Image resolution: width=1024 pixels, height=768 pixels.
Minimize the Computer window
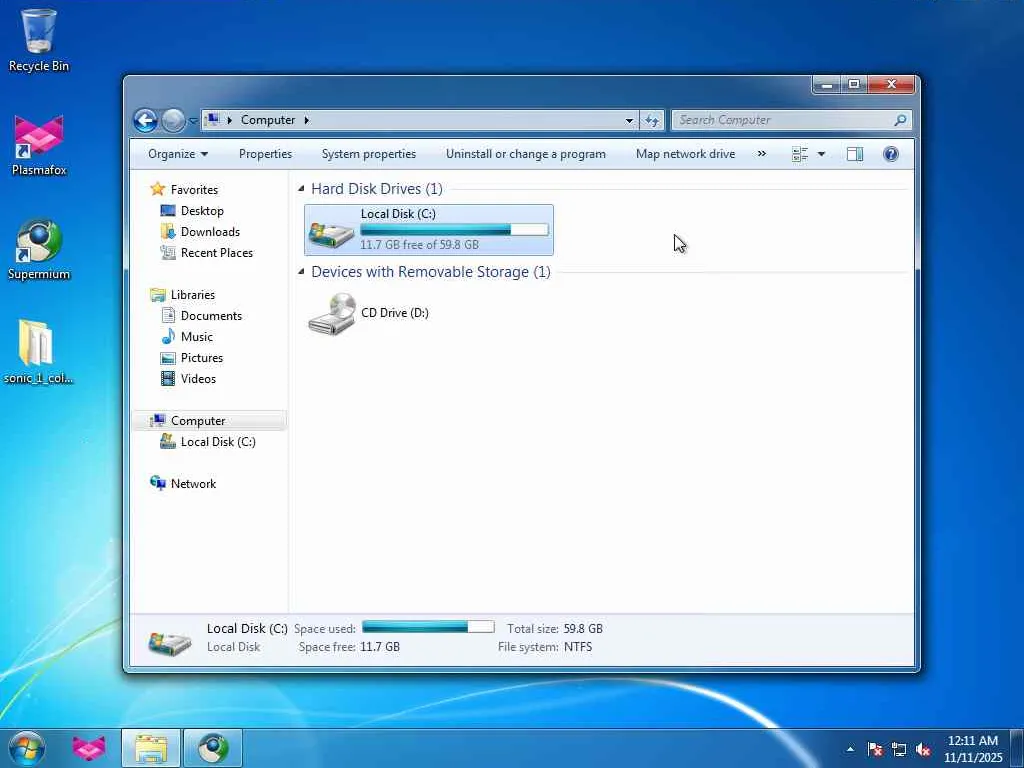pos(827,84)
